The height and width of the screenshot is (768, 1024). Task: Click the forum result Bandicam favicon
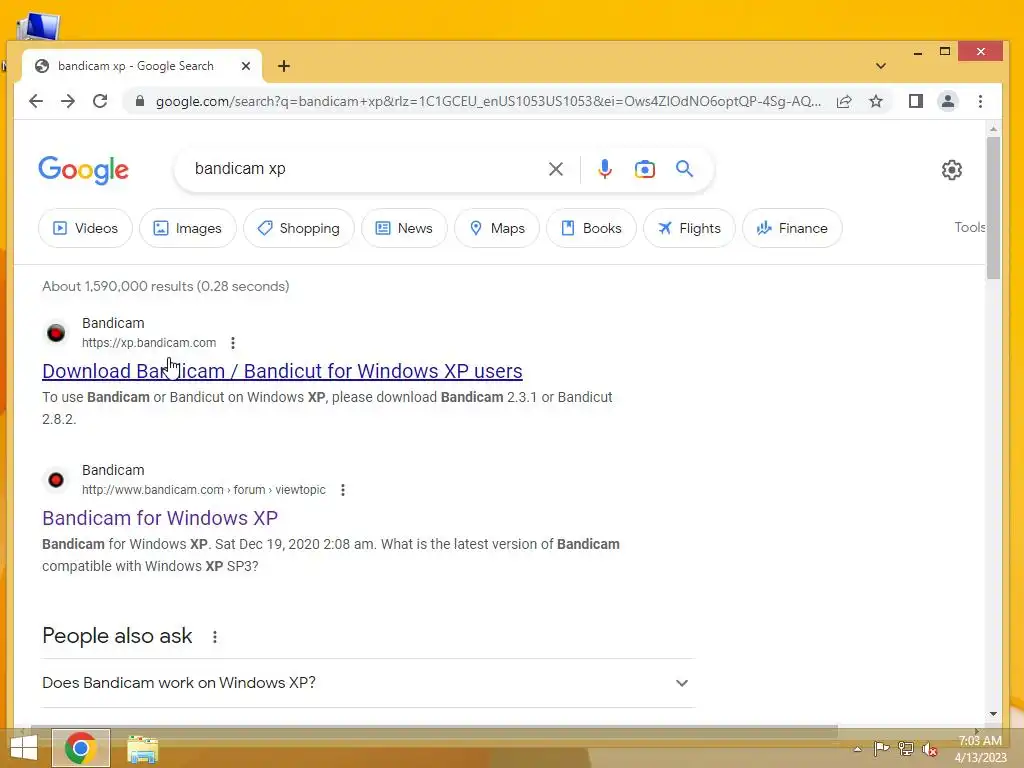pos(56,480)
